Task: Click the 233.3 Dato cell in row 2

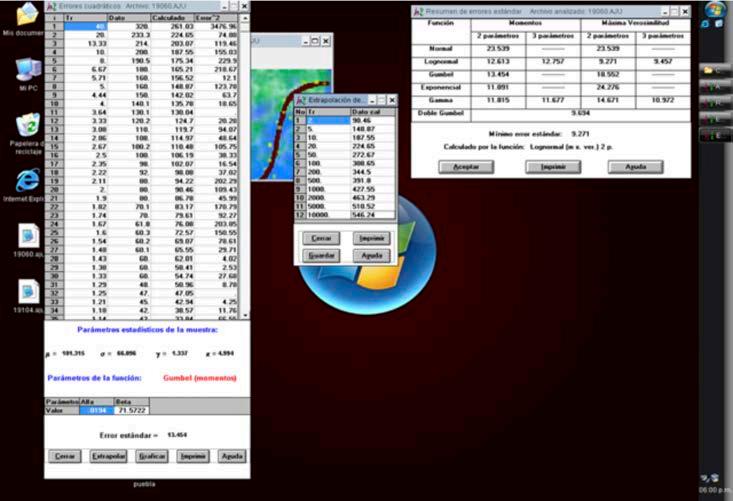Action: (129, 35)
